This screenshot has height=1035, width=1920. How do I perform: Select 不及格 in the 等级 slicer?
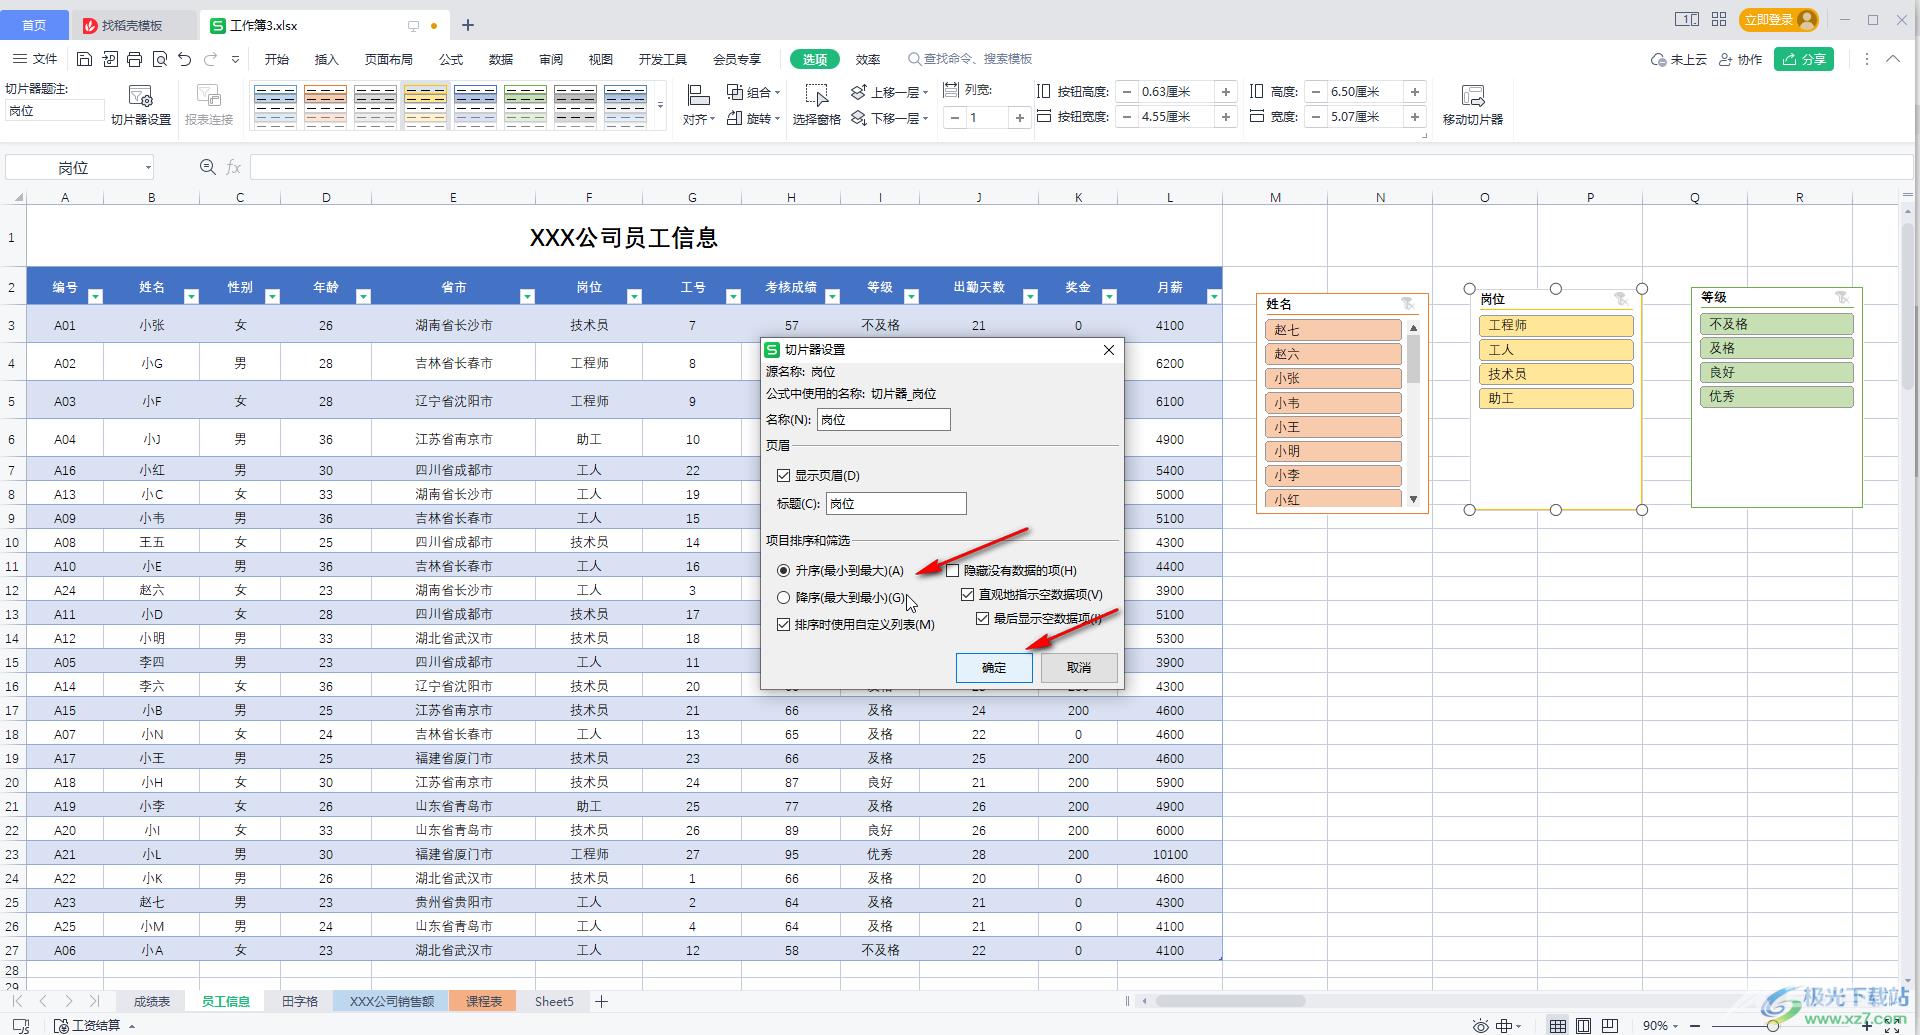1776,324
